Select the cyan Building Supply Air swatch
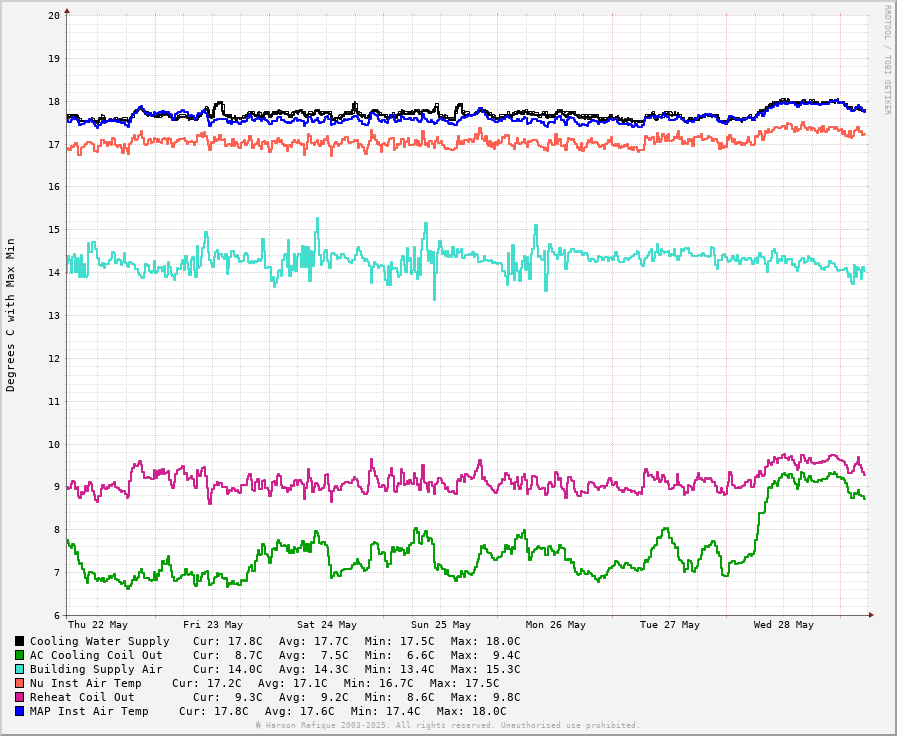The height and width of the screenshot is (736, 897). (x=19, y=669)
